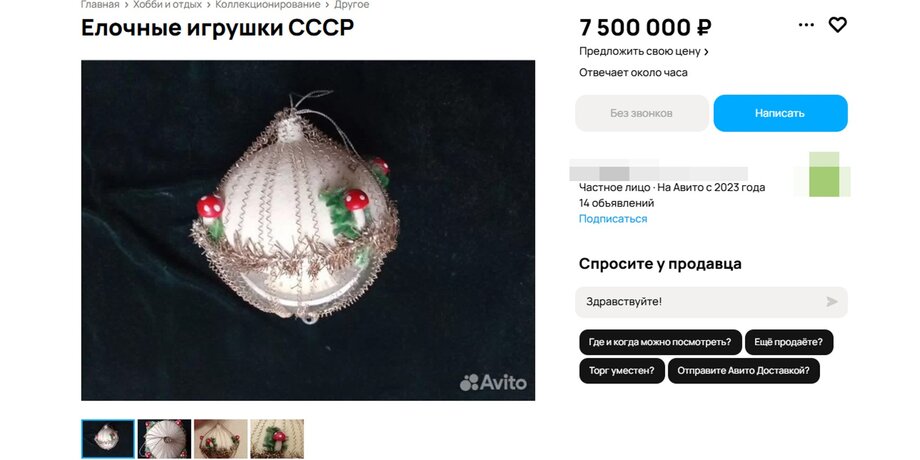Click the 'Написать' button

(780, 113)
